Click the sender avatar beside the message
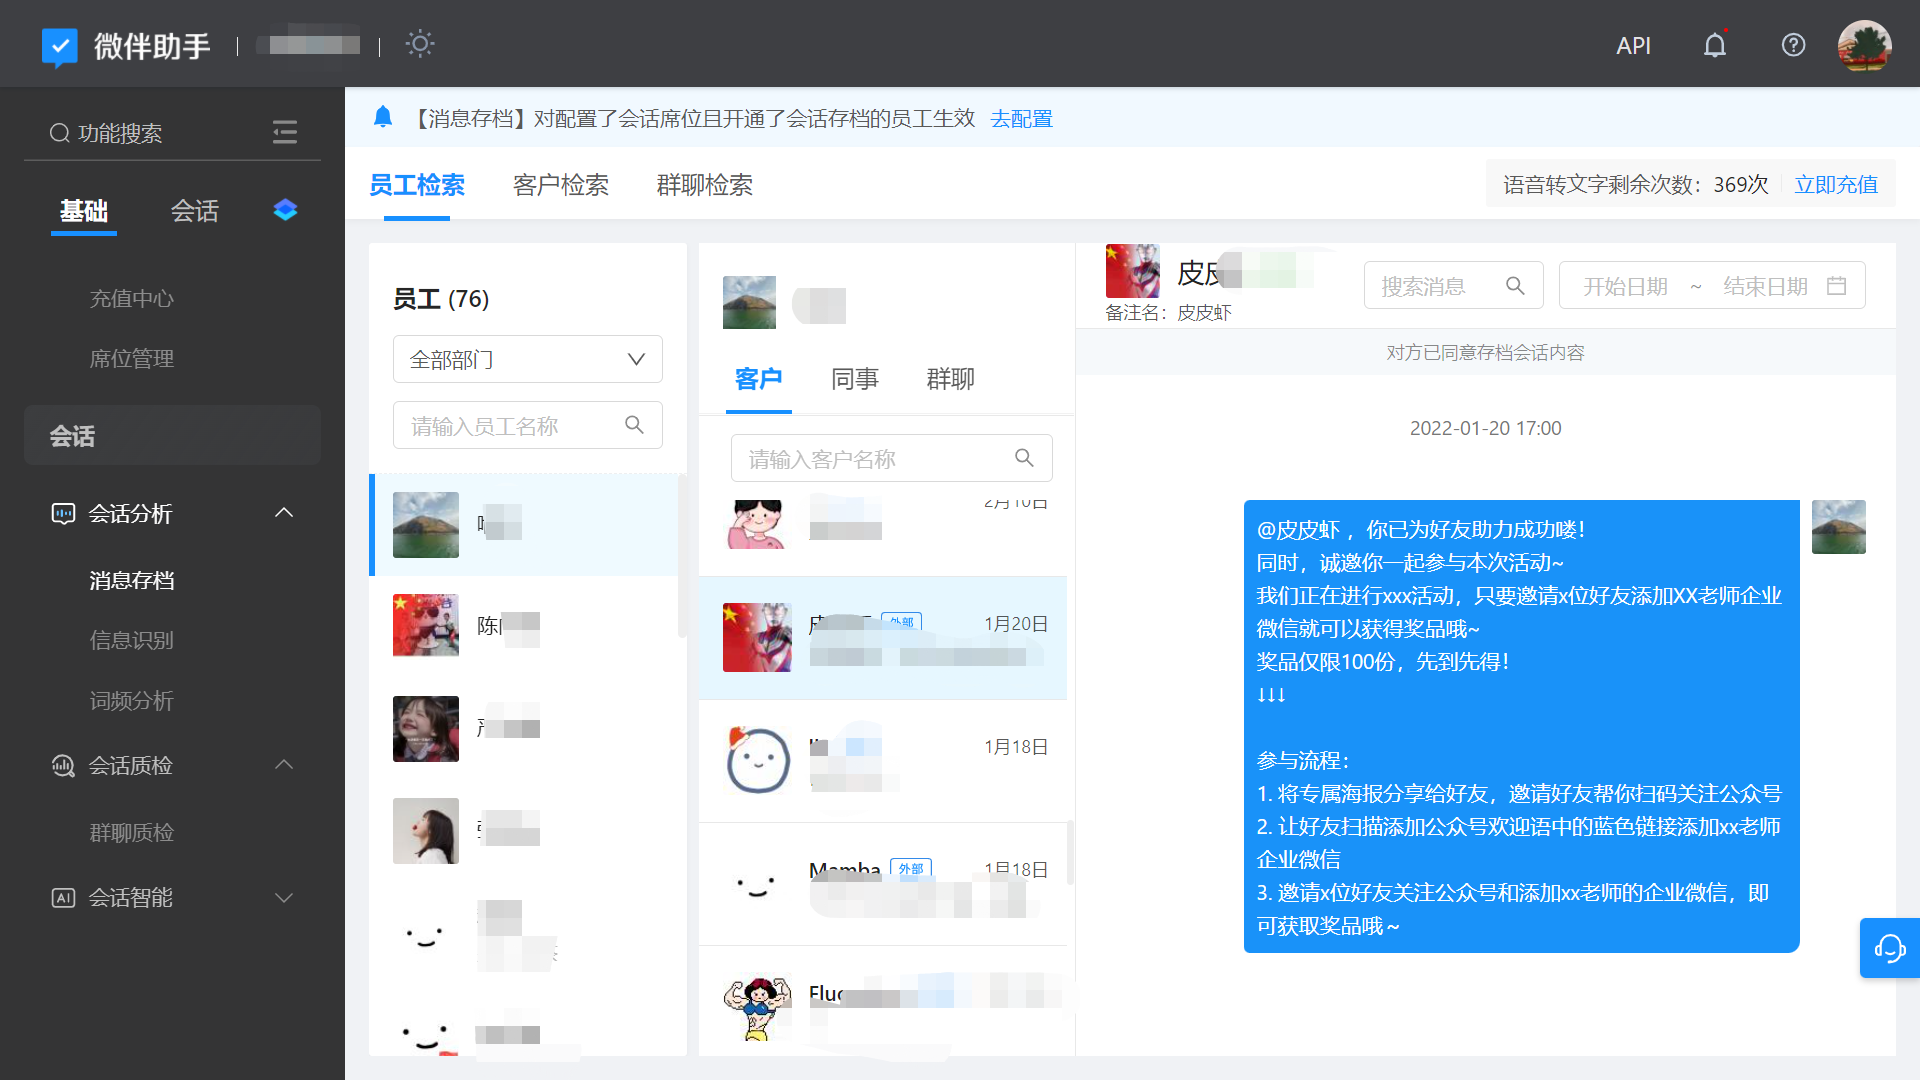1920x1080 pixels. [x=1838, y=527]
